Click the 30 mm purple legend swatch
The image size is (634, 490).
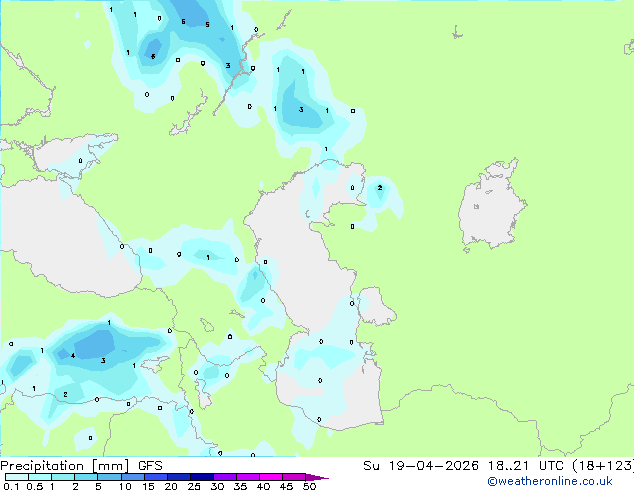tap(225, 477)
